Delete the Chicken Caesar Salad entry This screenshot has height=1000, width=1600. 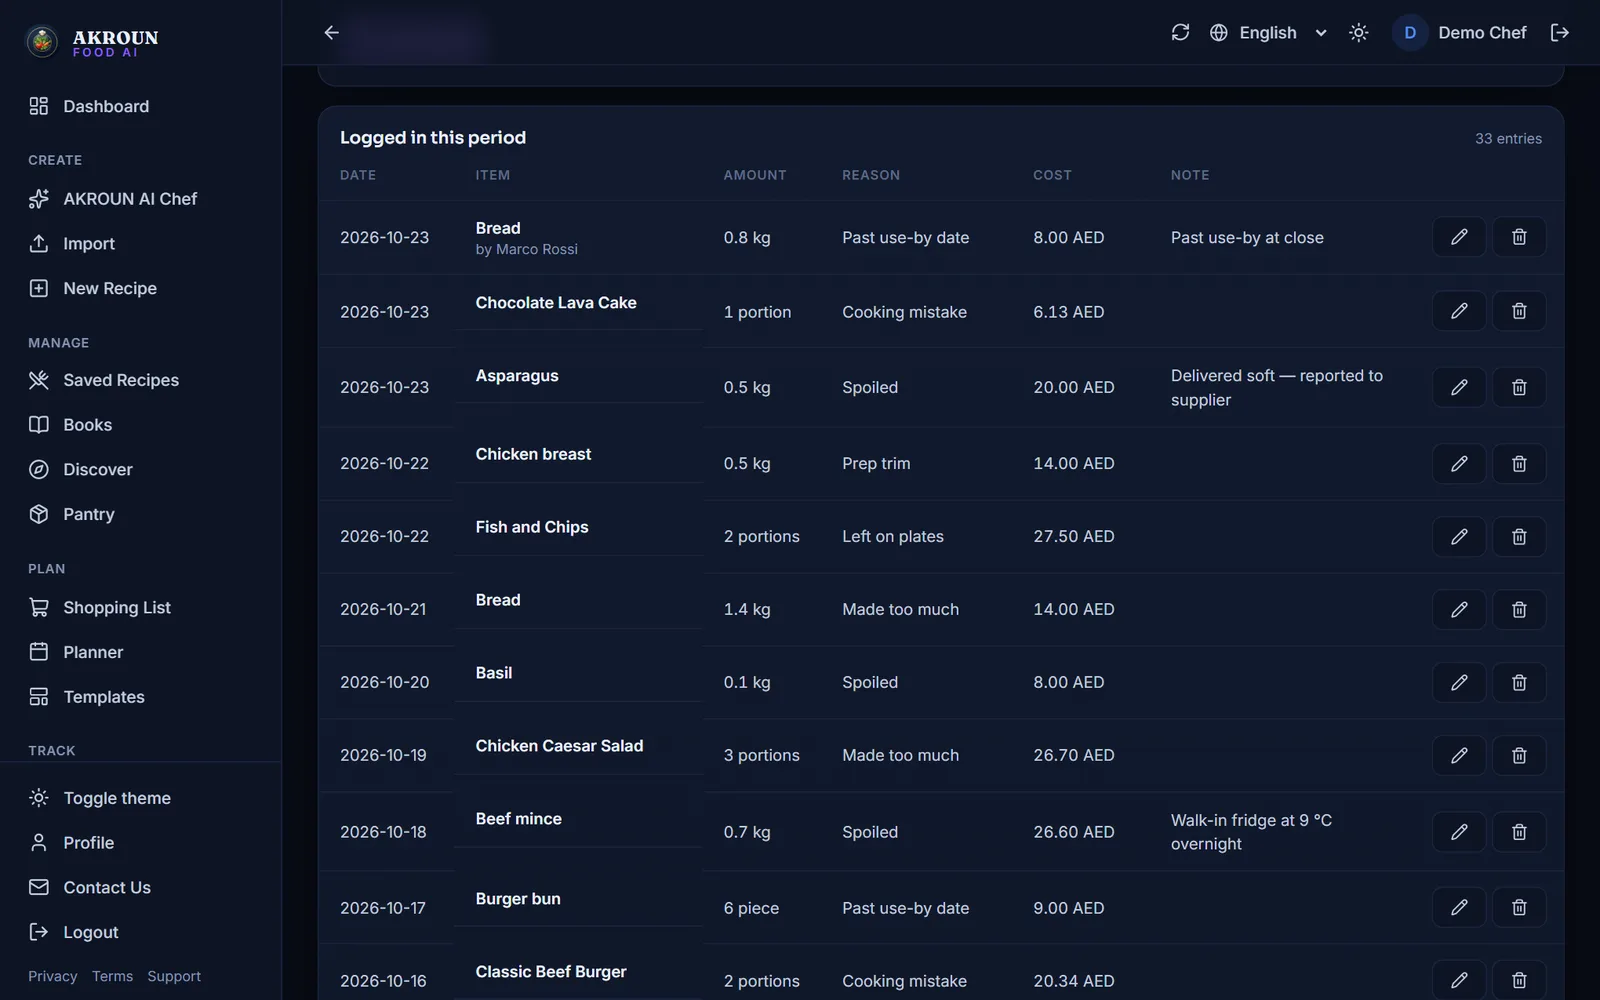[1519, 755]
